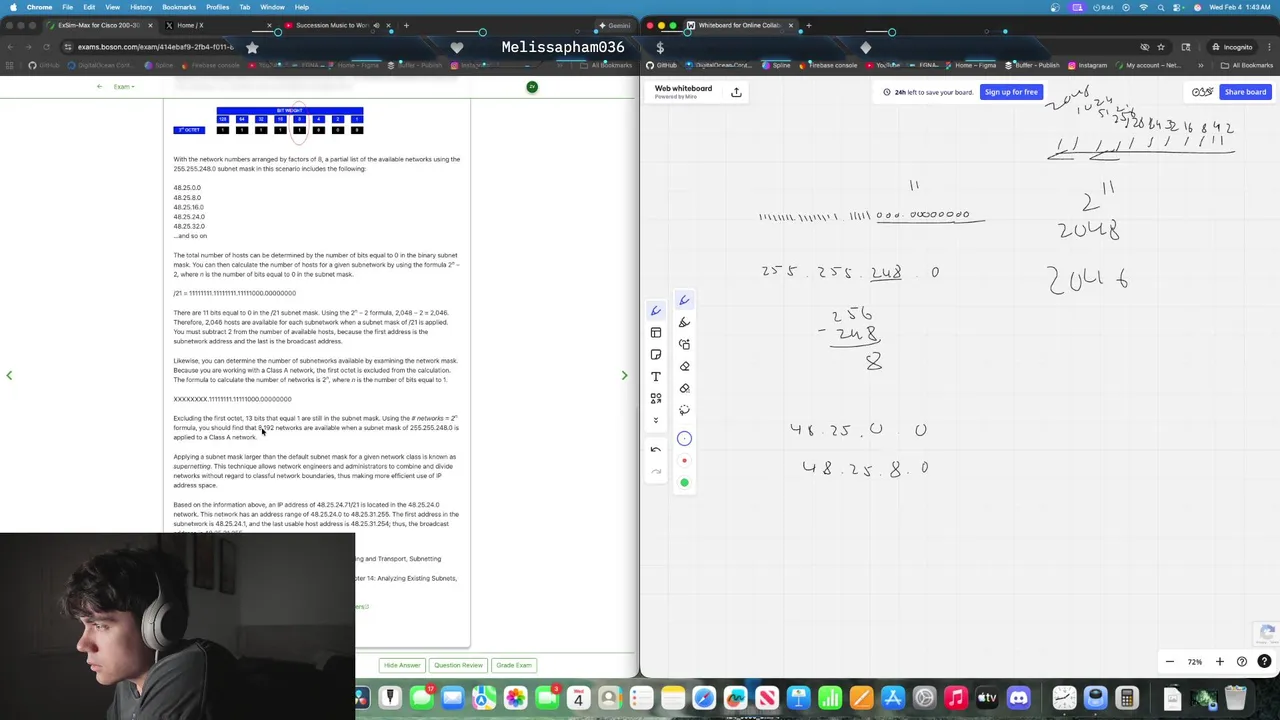Choose the highlighter tool in pen submenu

[685, 323]
